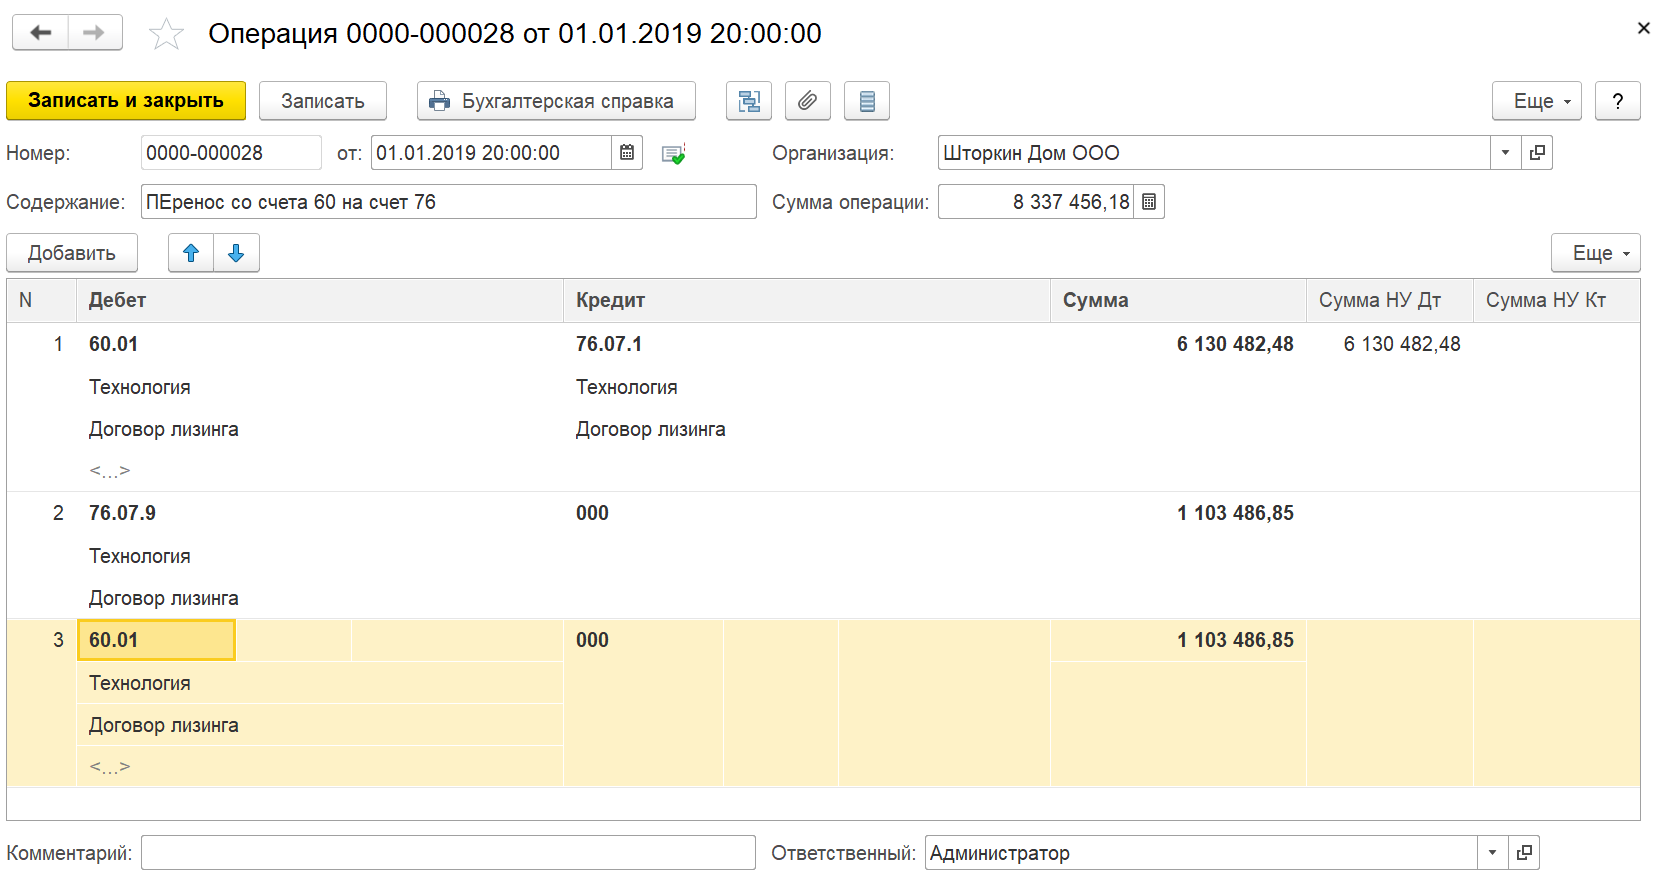
Task: Add operation to favorites with the star
Action: (166, 34)
